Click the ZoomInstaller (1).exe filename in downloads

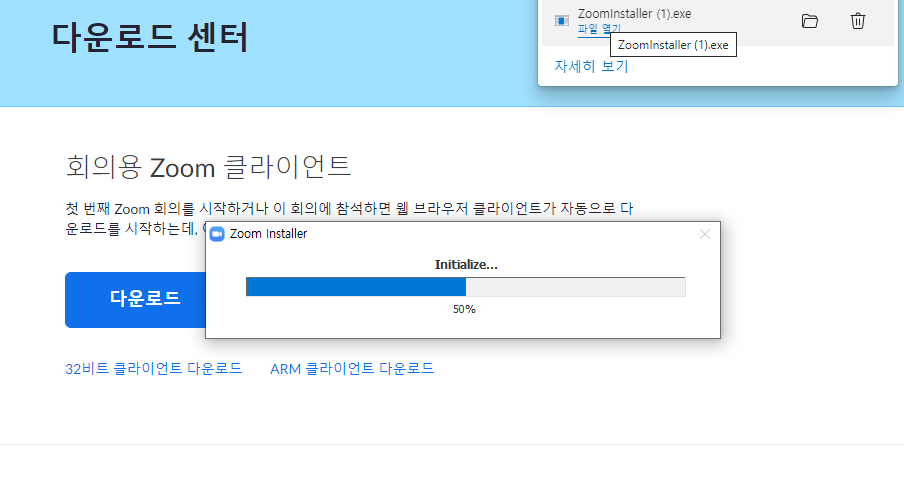coord(634,14)
